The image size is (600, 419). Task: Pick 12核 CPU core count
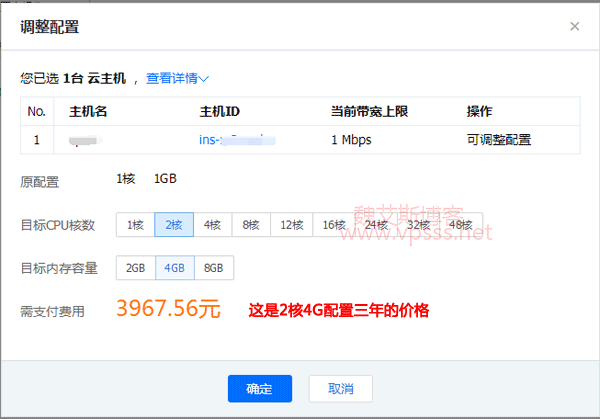[292, 225]
